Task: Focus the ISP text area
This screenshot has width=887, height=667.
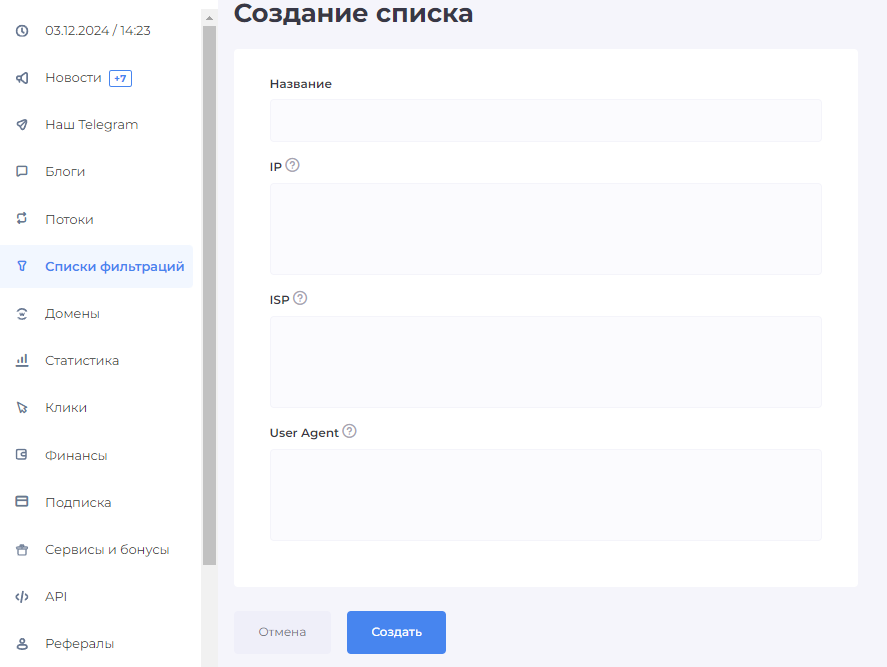Action: click(x=546, y=362)
